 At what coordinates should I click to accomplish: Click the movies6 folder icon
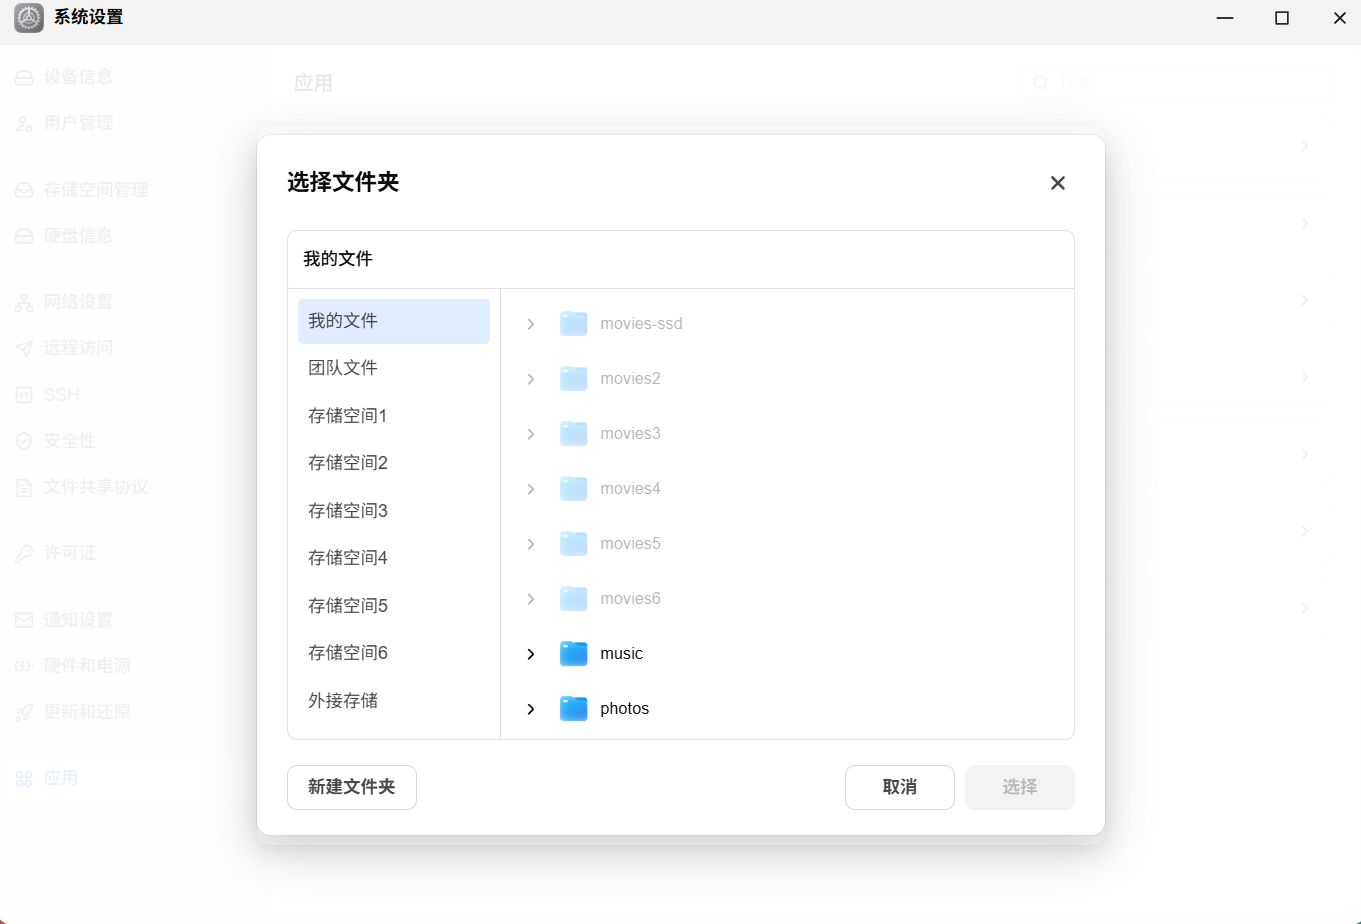573,599
